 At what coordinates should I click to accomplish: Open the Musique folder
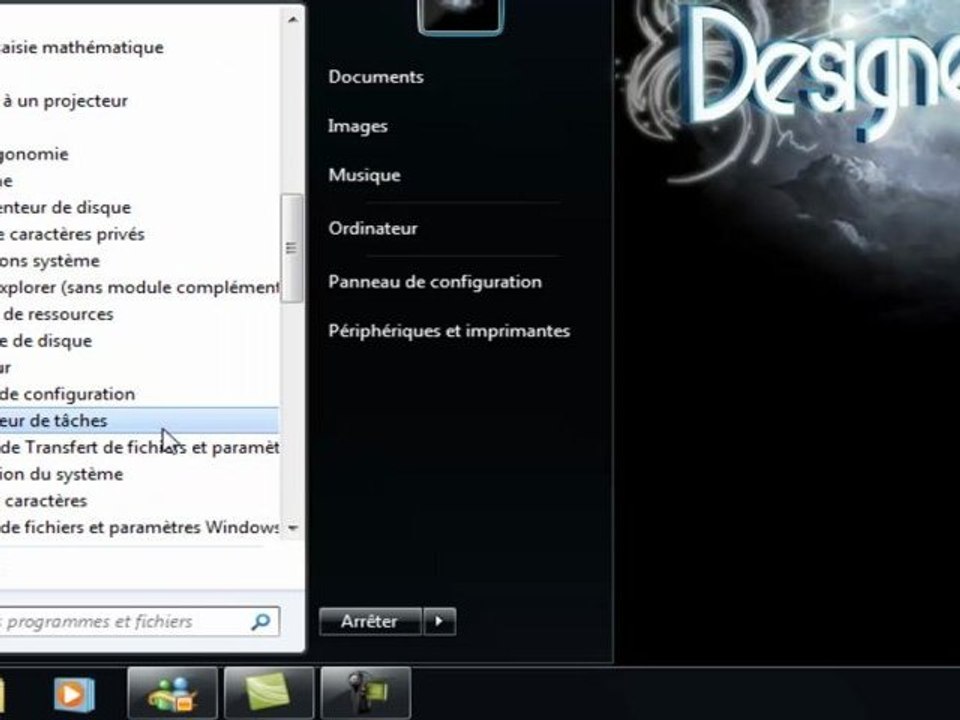[364, 175]
